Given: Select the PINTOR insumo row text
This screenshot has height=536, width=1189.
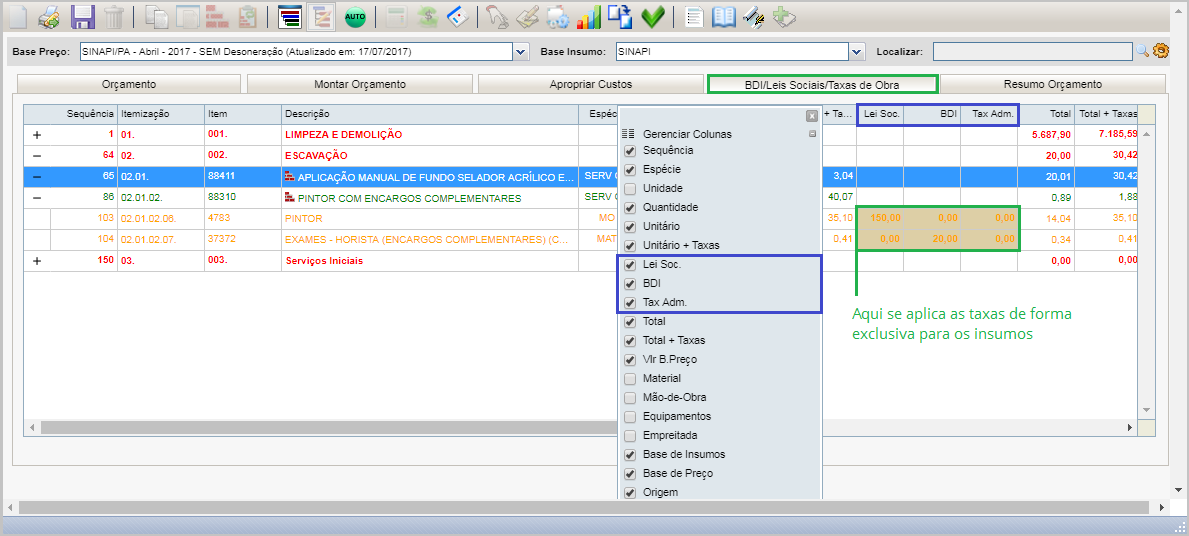Looking at the screenshot, I should (x=303, y=218).
